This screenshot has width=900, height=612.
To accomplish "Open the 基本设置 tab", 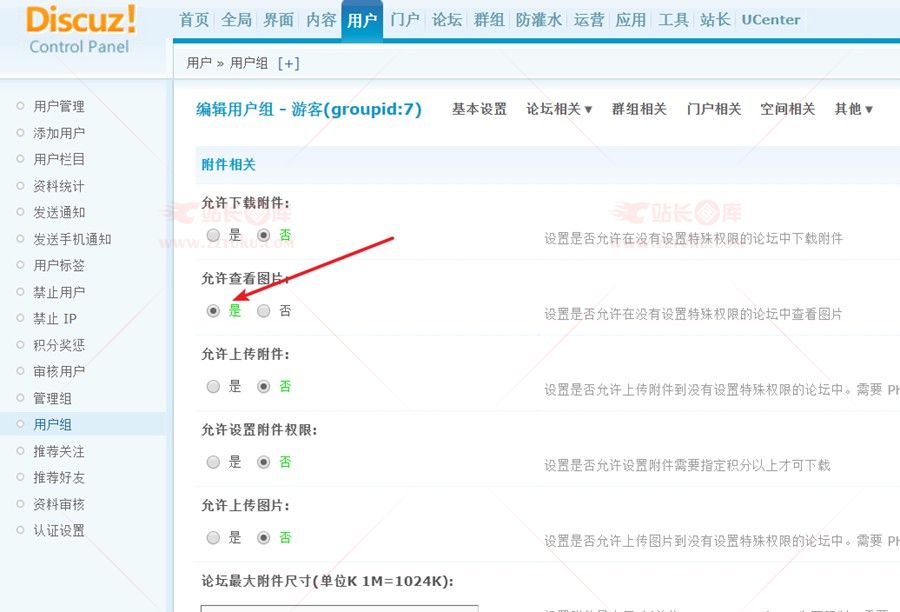I will [479, 109].
